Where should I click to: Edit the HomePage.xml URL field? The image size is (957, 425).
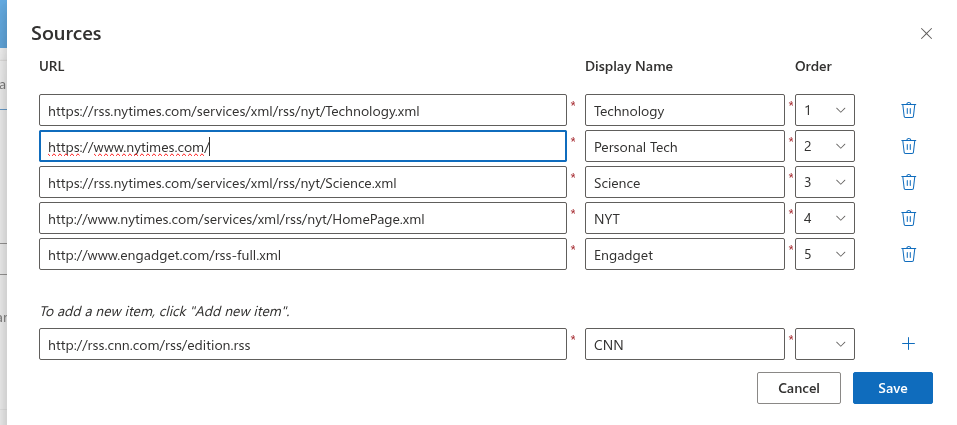303,218
